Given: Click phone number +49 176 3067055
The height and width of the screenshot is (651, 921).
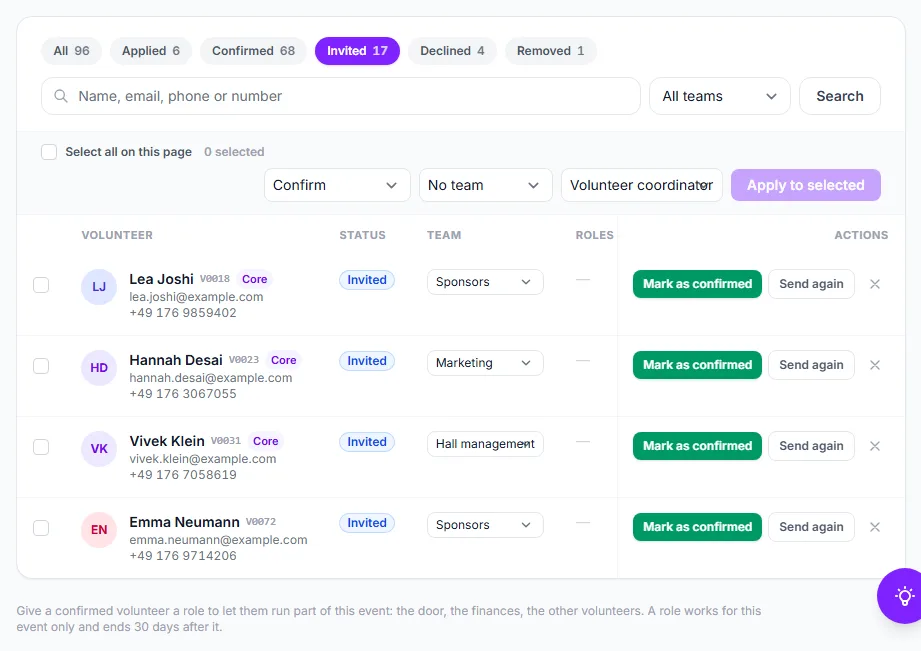Looking at the screenshot, I should click(183, 394).
